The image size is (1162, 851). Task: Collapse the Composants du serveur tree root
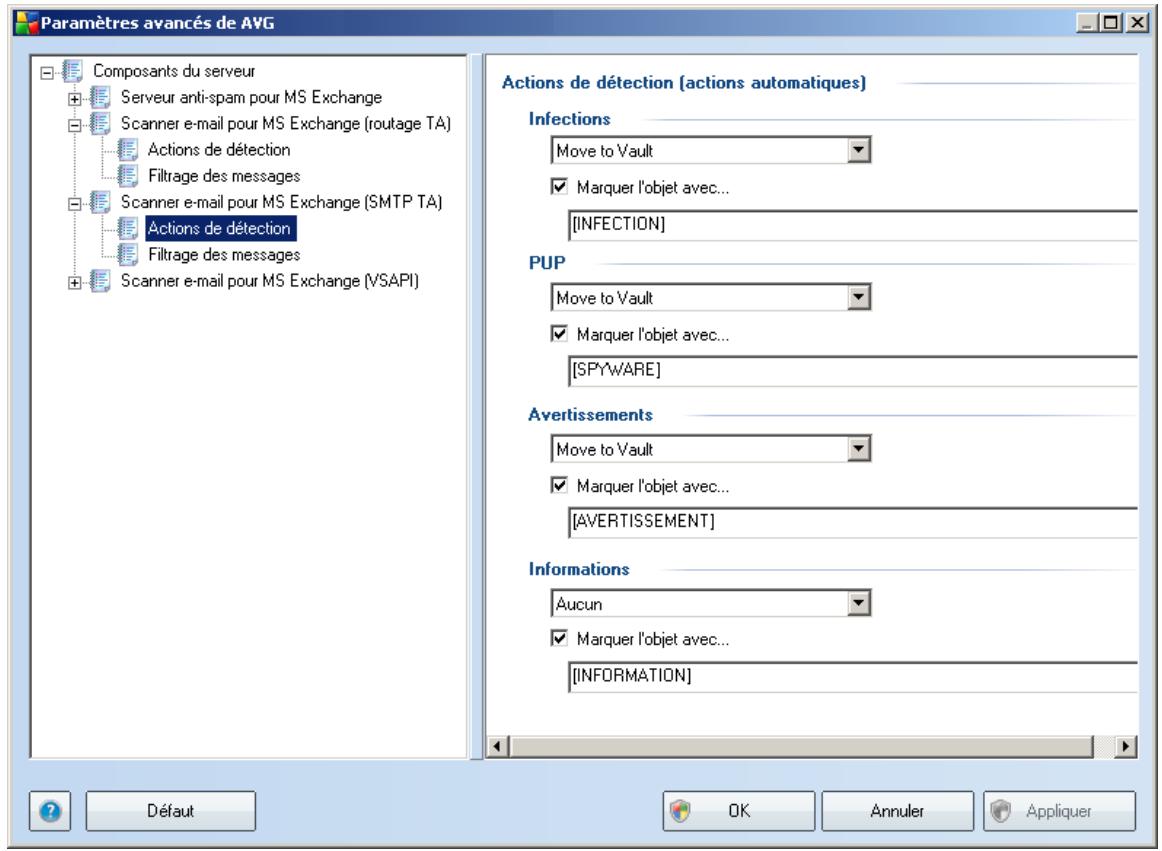(x=47, y=73)
